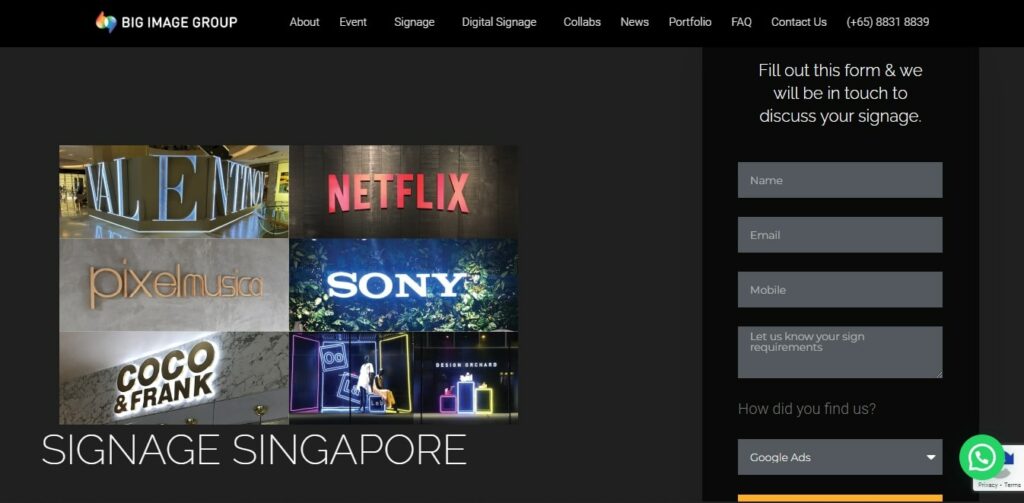Click the Sony signage photo
Screen dimensions: 1024x503
404,285
